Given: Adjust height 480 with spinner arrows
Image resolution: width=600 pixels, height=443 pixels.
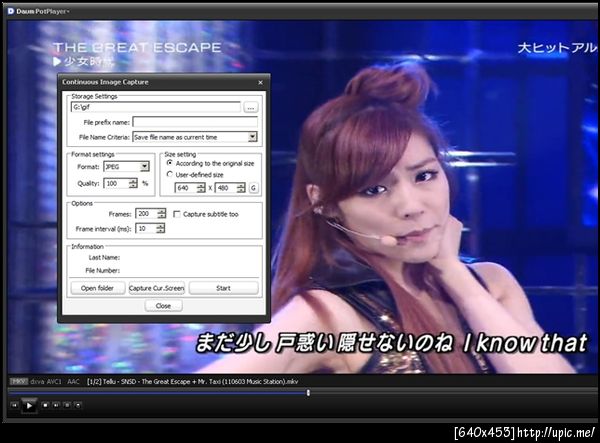Looking at the screenshot, I should tap(241, 188).
